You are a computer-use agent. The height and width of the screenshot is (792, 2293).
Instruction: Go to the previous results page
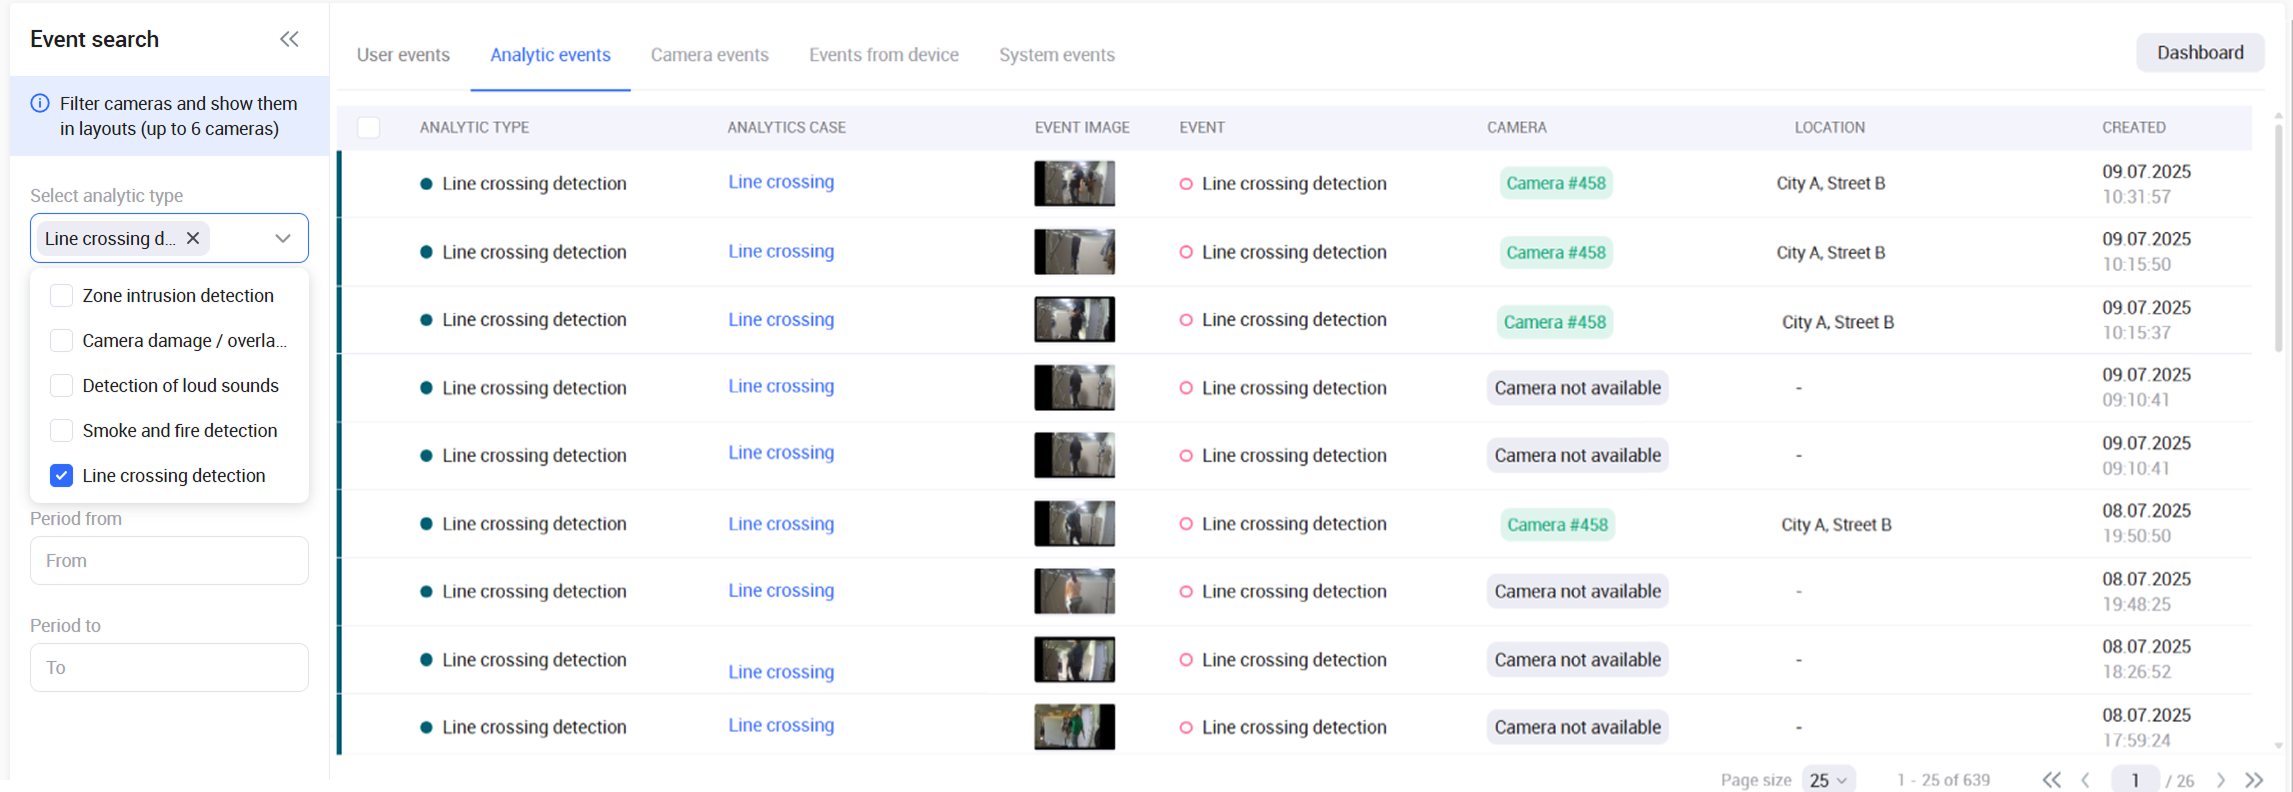[x=2085, y=780]
